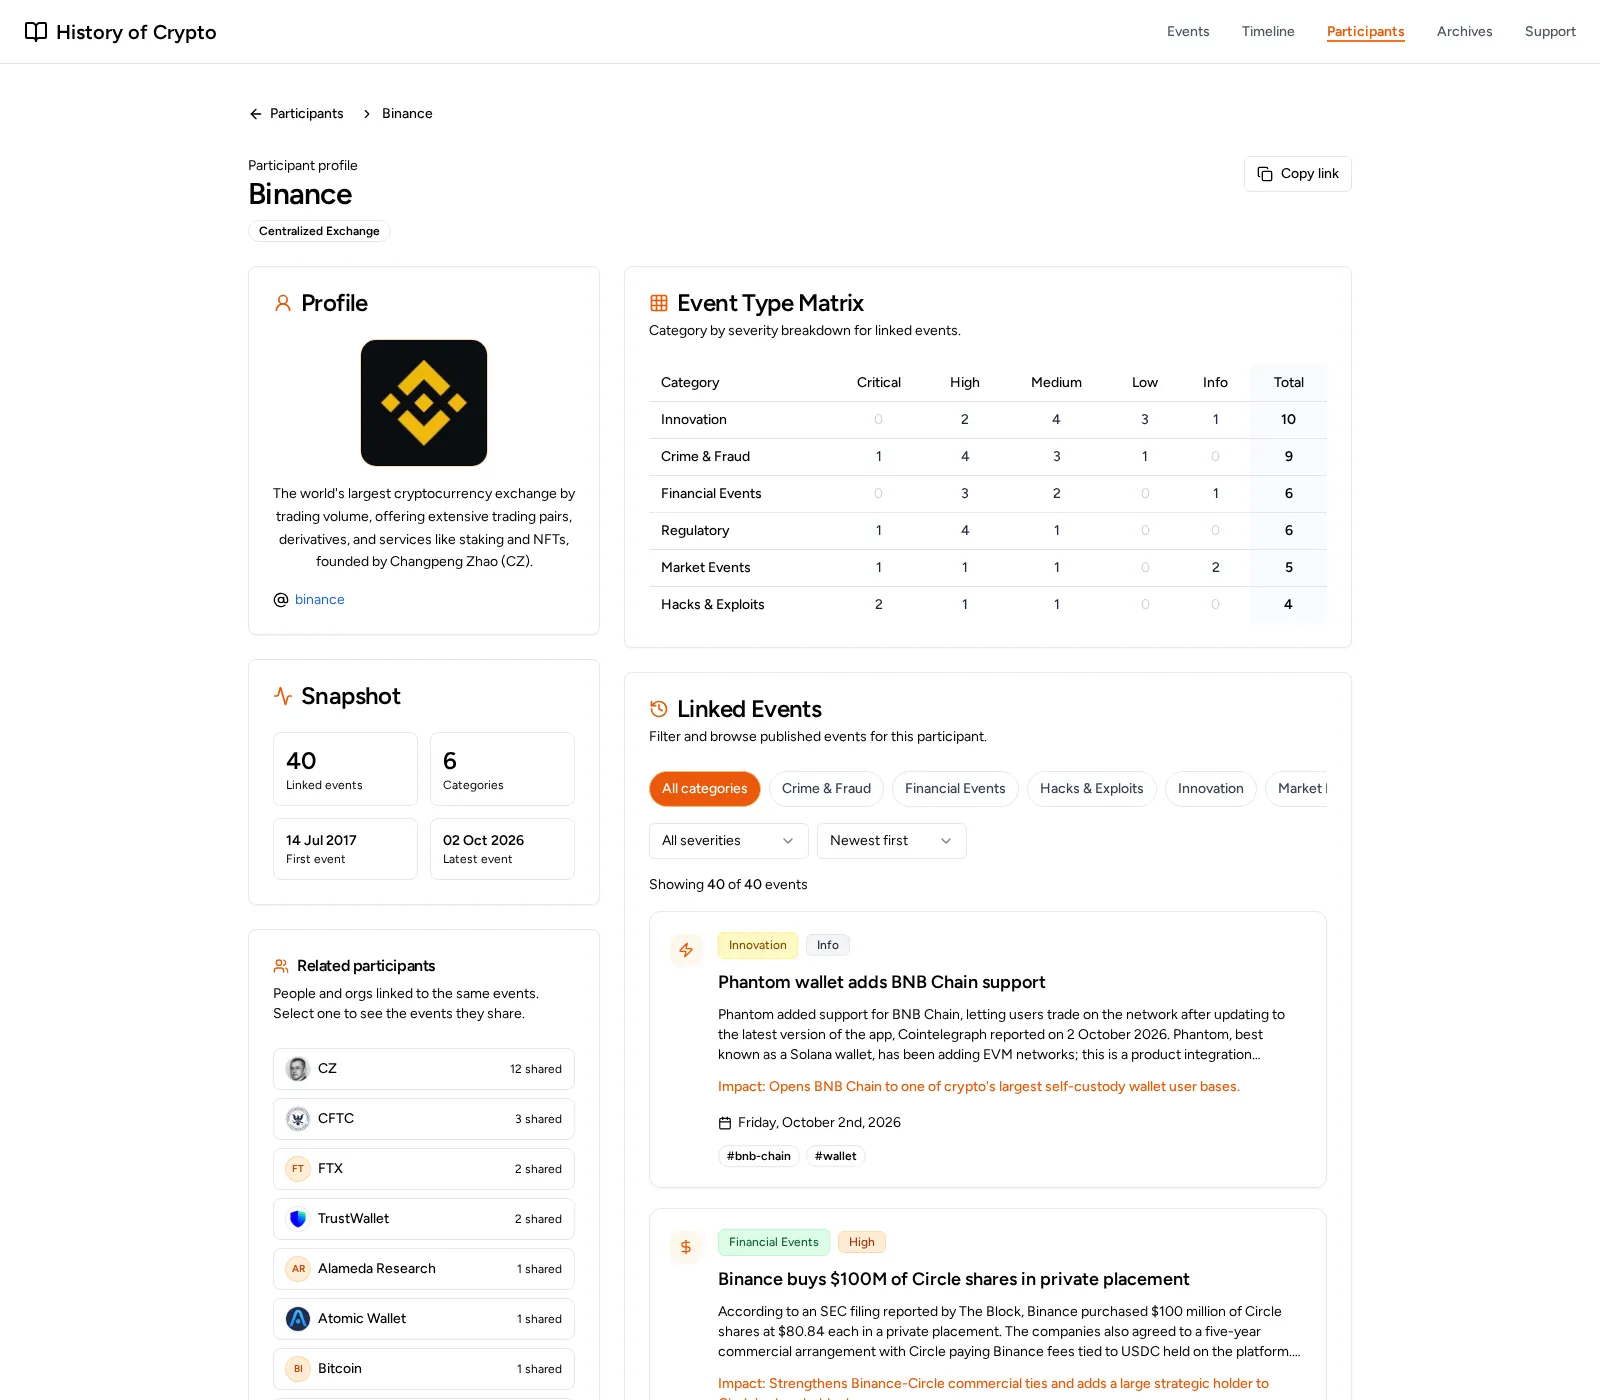
Task: Click the Financial Events badge on Circle event
Action: pos(774,1243)
